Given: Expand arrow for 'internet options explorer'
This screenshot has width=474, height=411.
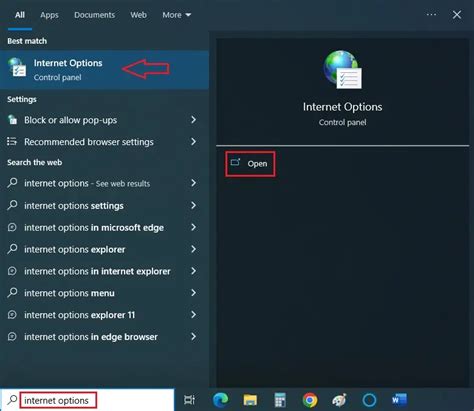Looking at the screenshot, I should point(193,249).
